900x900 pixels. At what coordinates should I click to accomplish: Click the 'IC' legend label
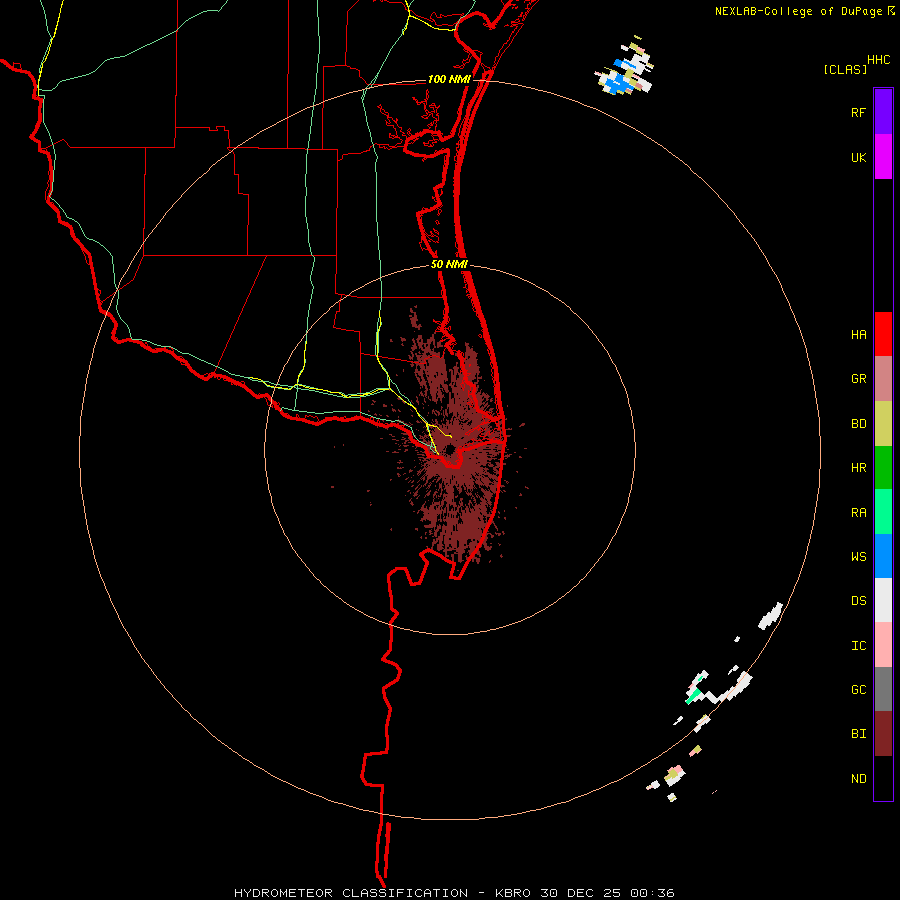point(858,646)
